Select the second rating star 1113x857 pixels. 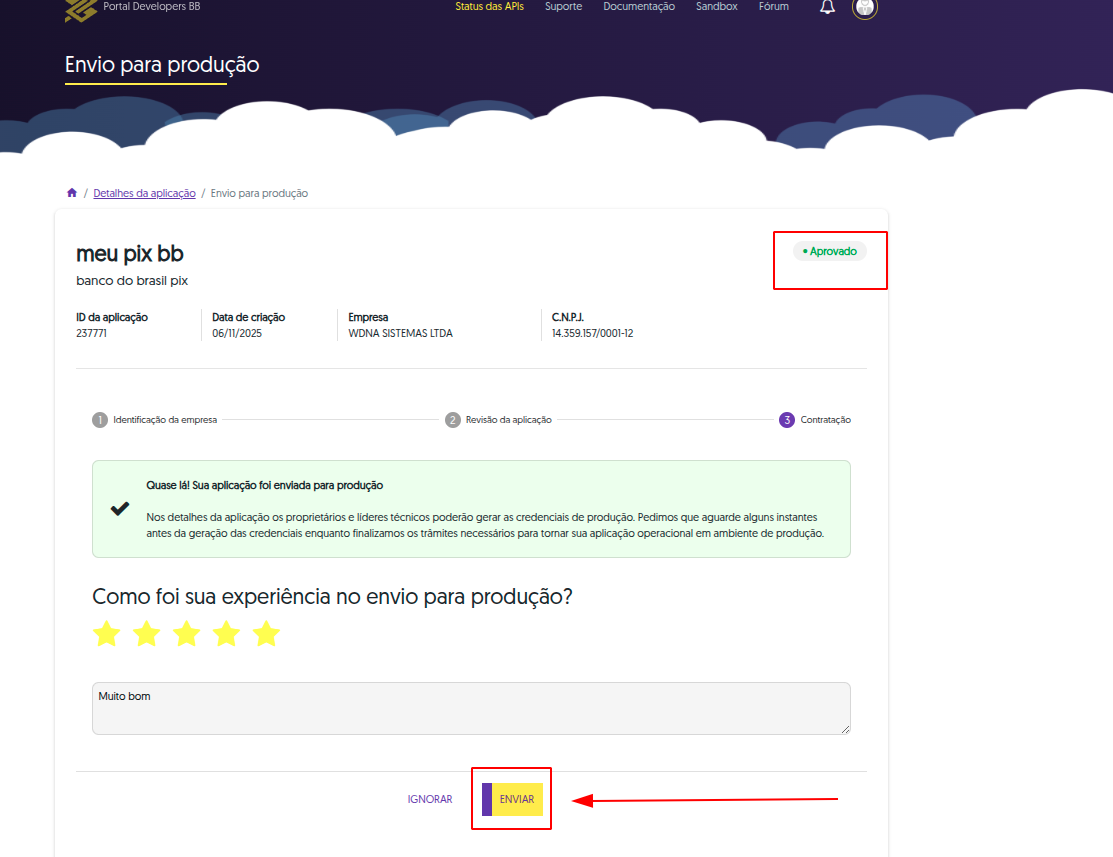[146, 634]
